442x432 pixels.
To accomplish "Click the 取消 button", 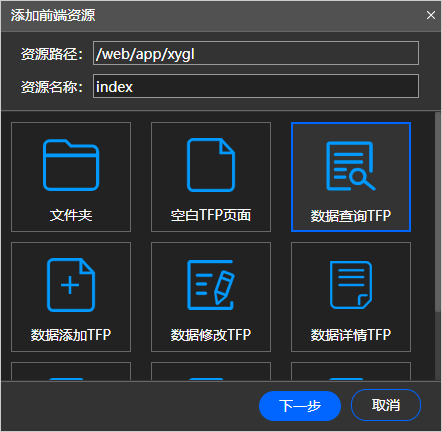I will [x=386, y=405].
